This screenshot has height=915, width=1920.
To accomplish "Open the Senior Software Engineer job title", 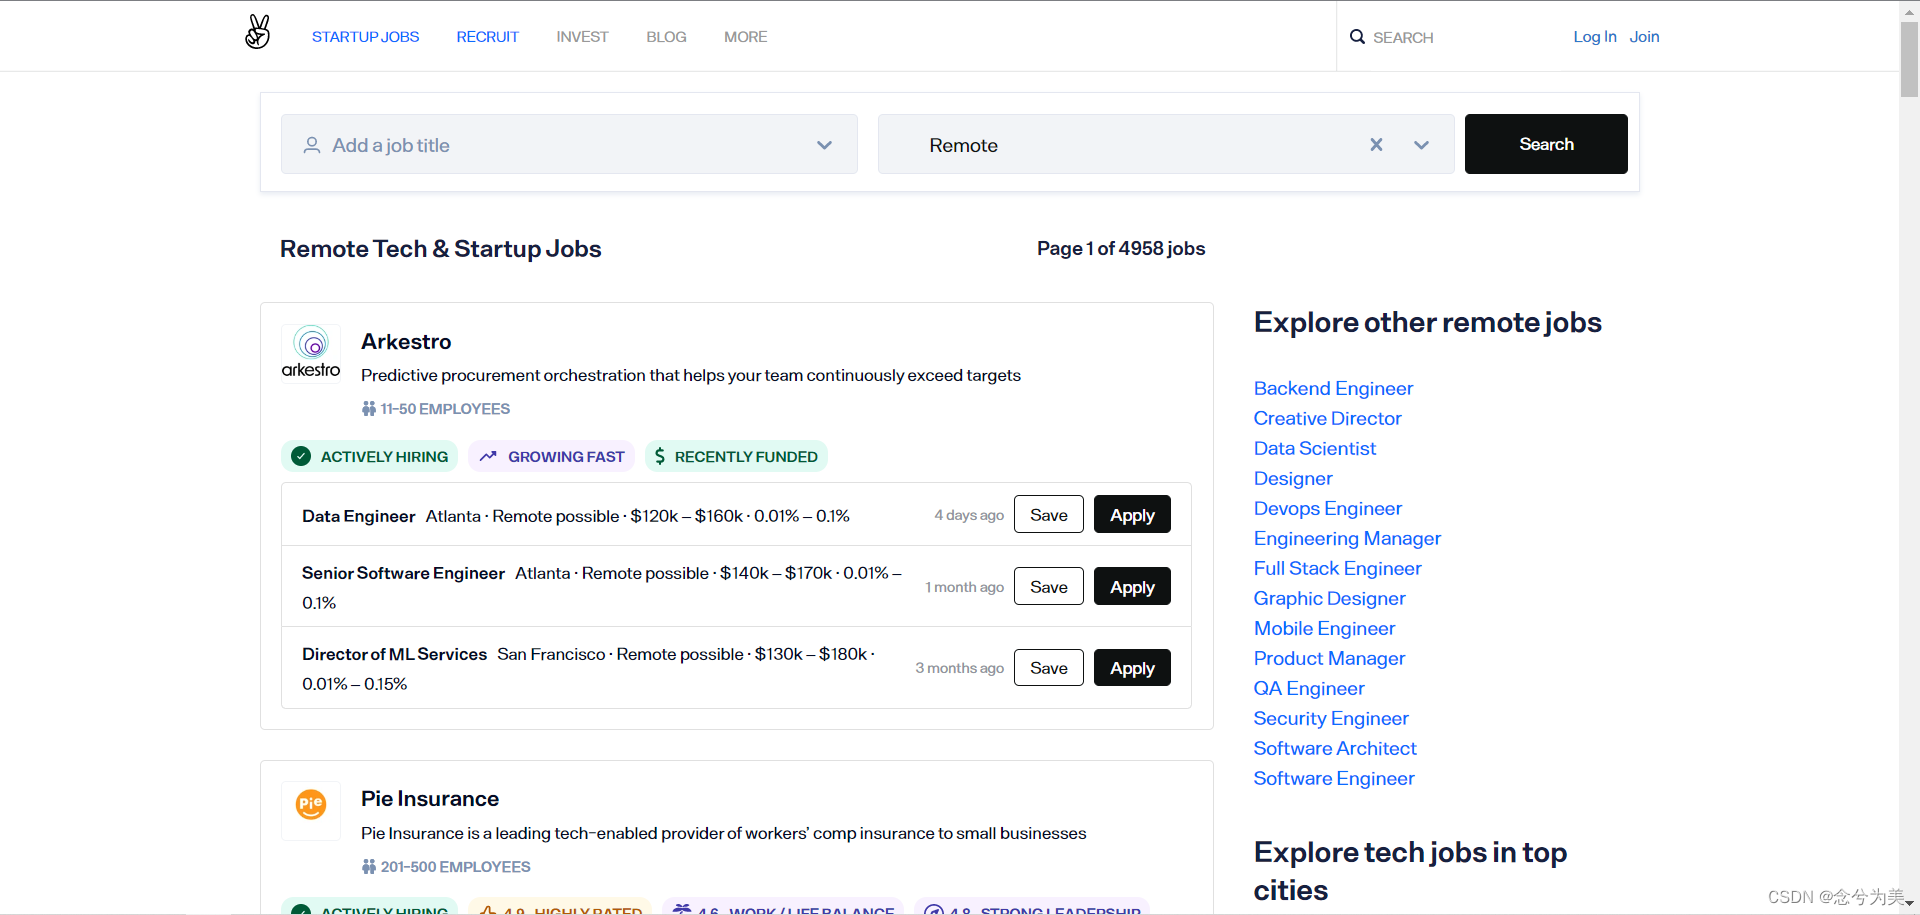I will coord(403,573).
